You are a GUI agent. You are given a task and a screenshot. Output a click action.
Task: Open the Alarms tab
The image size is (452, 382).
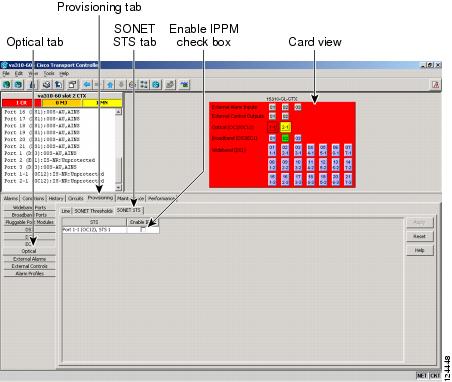click(11, 198)
